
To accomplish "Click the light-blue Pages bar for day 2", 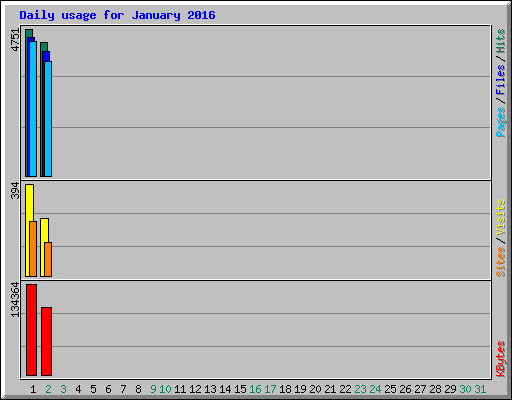I will point(48,119).
